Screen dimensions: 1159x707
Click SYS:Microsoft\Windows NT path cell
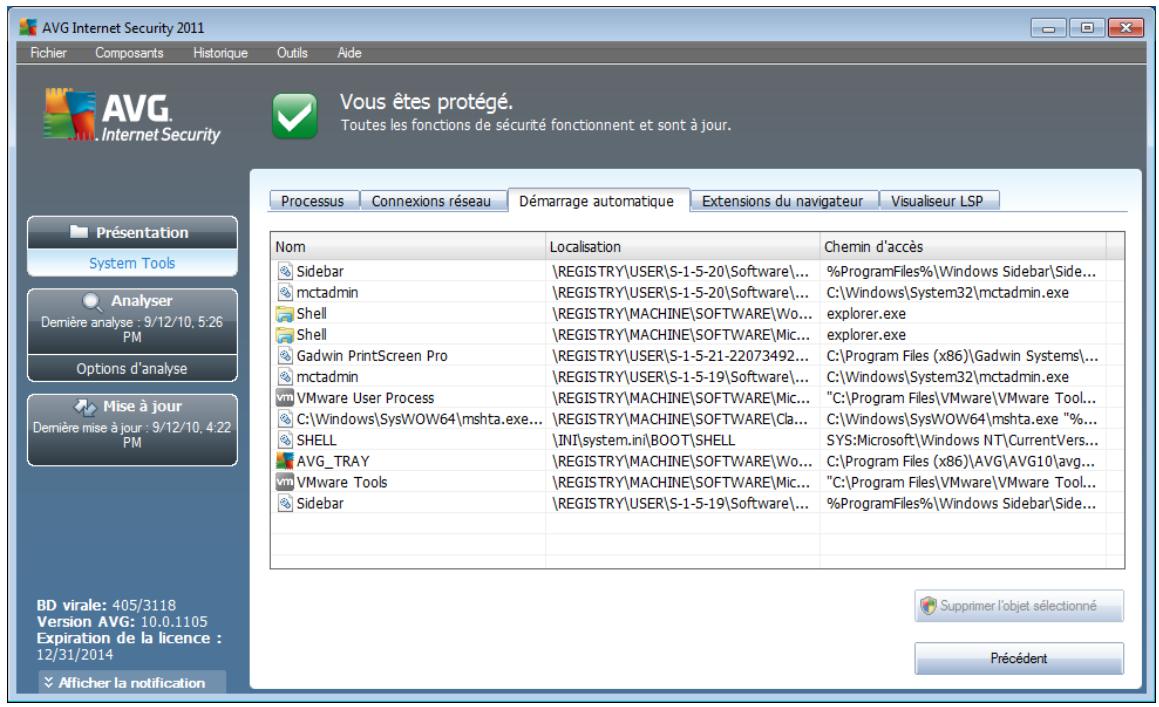coord(962,440)
